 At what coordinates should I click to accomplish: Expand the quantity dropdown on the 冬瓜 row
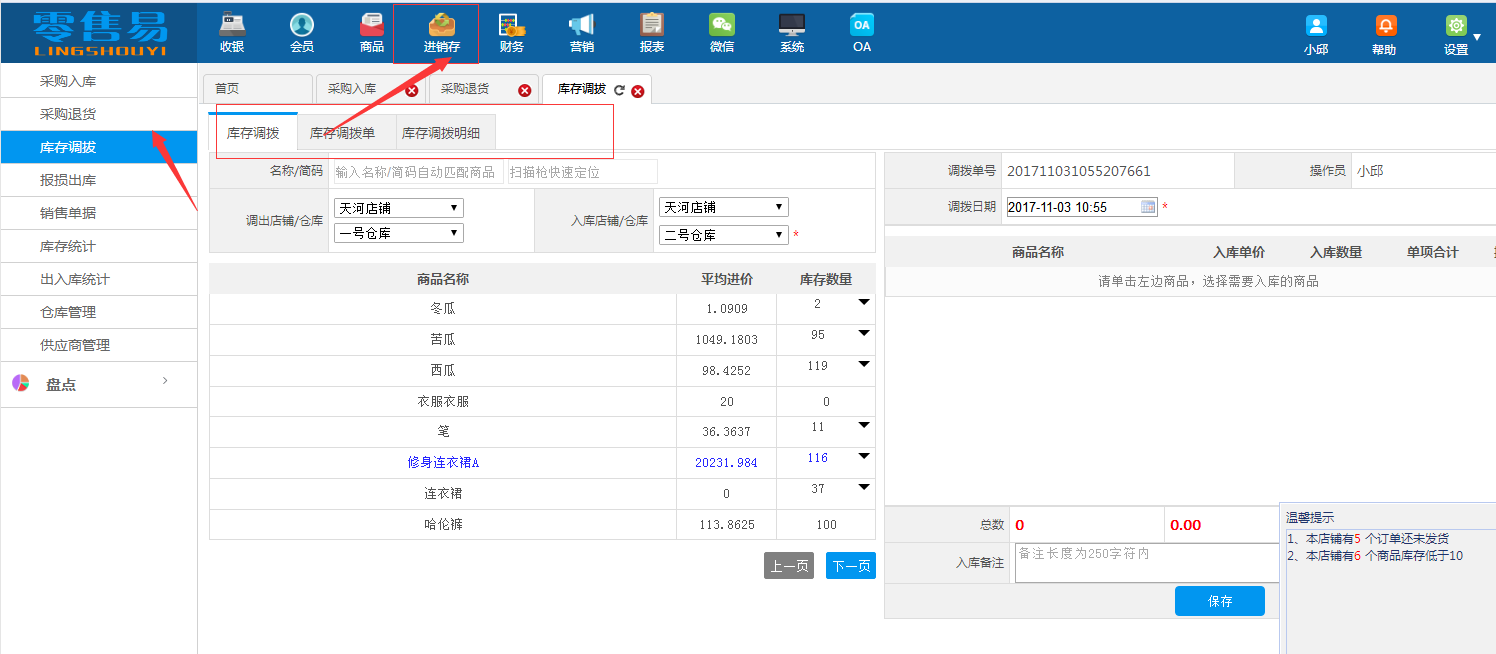tap(864, 301)
